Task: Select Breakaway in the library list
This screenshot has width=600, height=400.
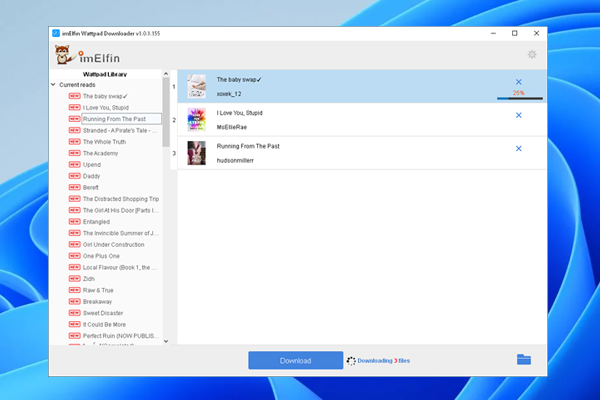Action: [98, 302]
